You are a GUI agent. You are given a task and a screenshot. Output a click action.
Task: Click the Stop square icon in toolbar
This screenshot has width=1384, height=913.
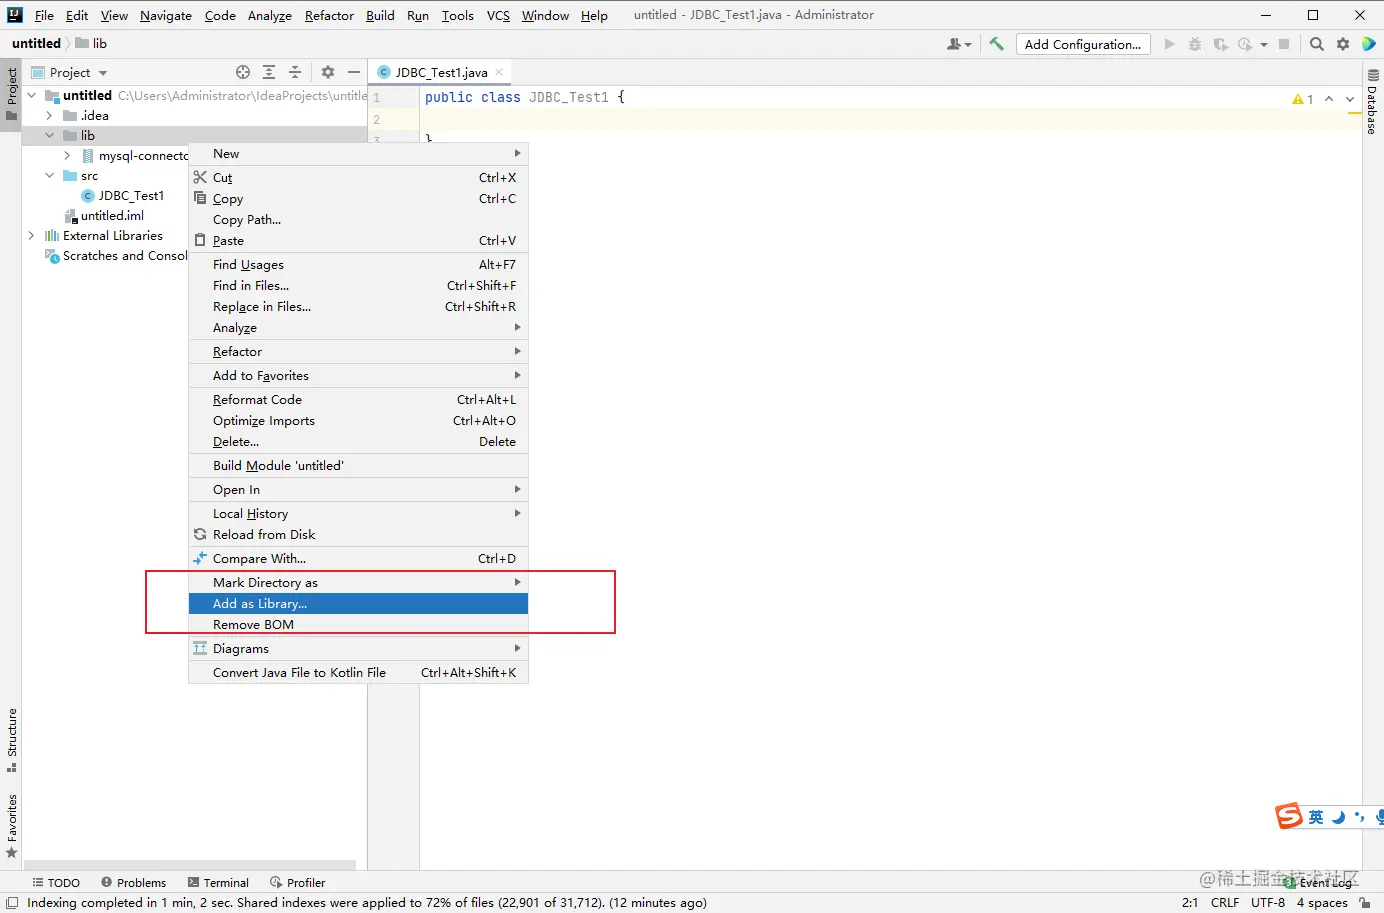1284,44
